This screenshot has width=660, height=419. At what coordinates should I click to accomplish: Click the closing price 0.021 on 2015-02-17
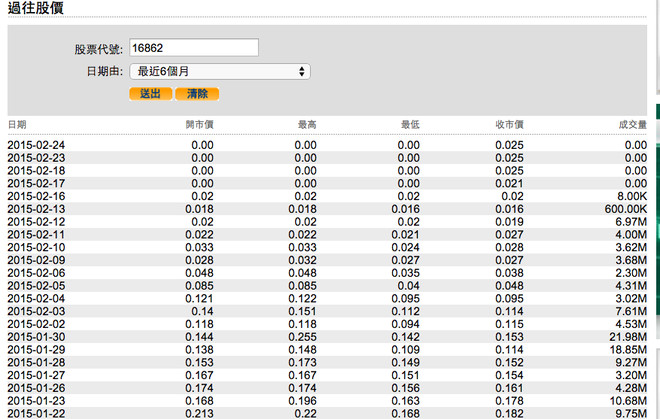[509, 184]
